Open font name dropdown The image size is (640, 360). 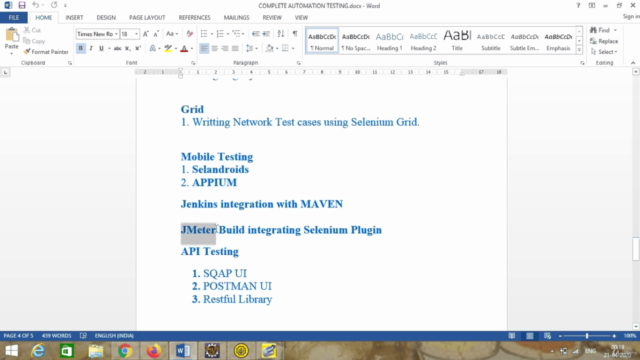point(116,34)
